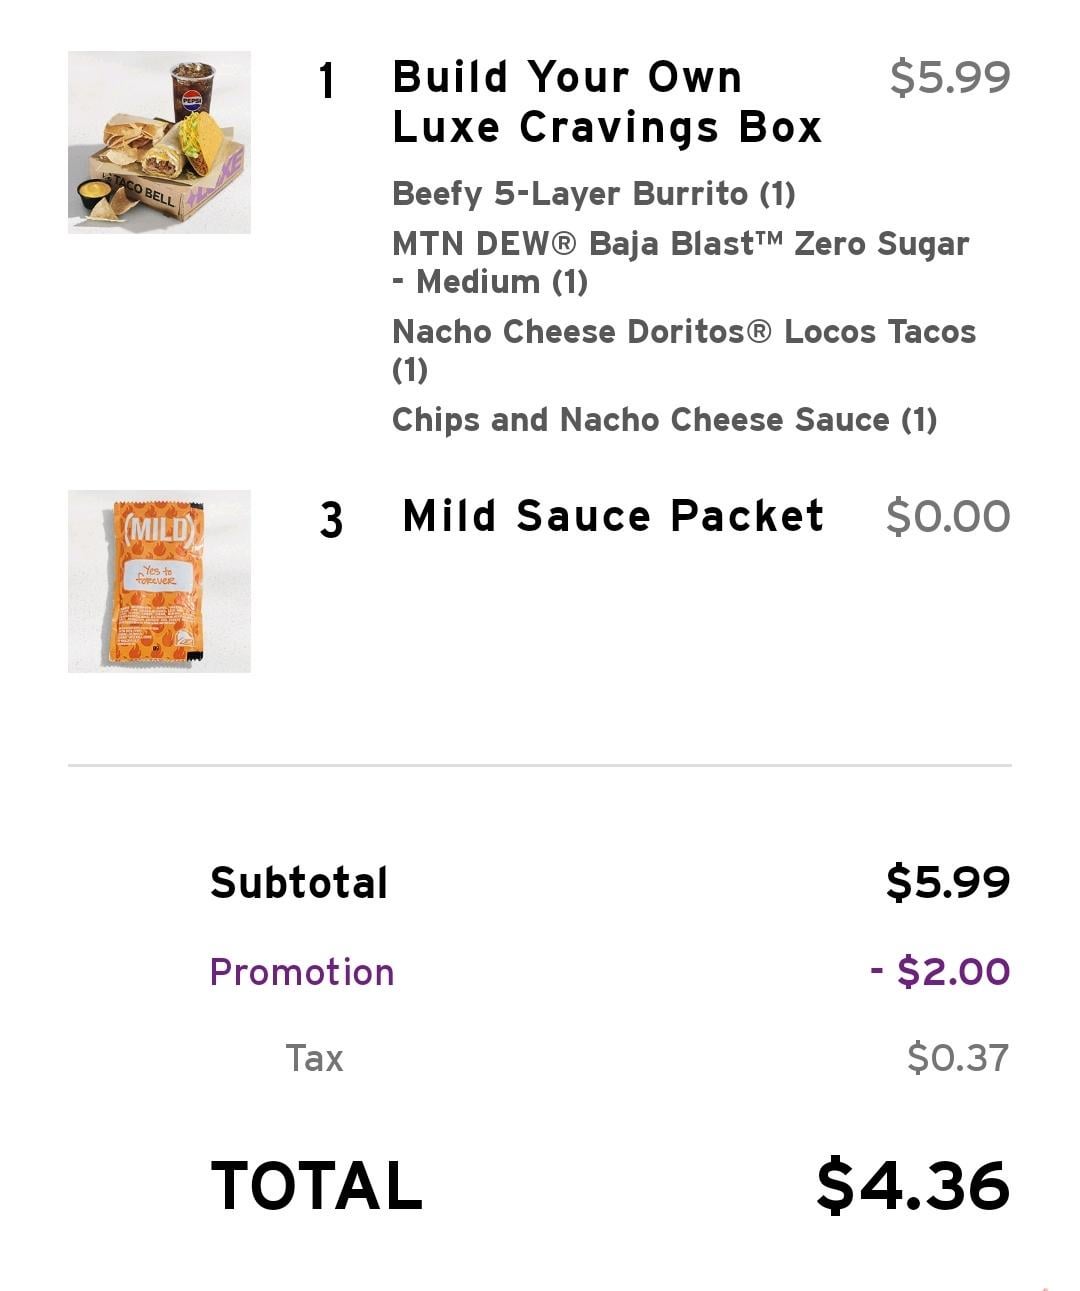The width and height of the screenshot is (1080, 1291).
Task: Click the TOTAL label
Action: (316, 1186)
